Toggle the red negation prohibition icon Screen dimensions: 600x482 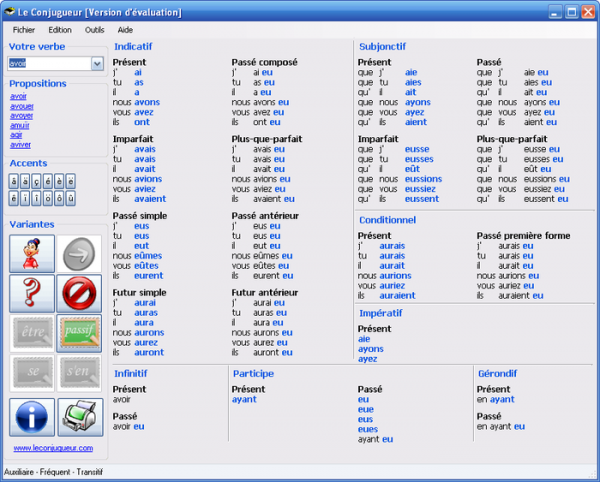[77, 293]
